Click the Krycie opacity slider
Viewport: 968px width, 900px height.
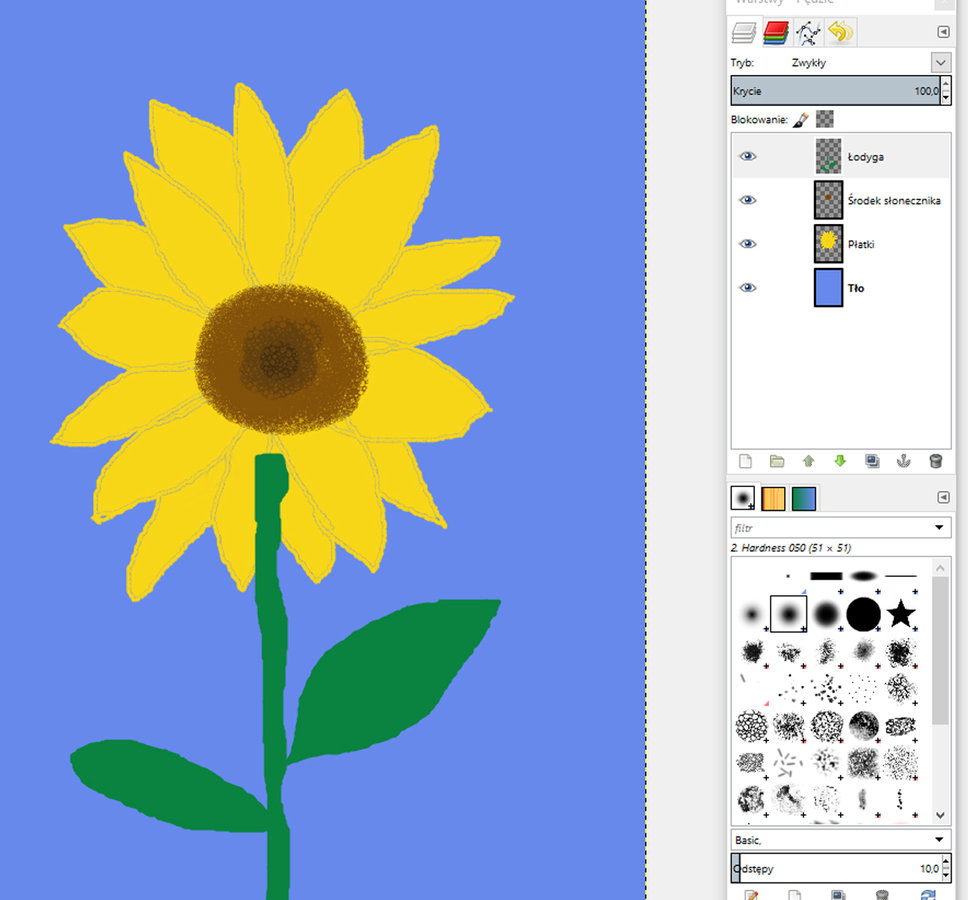point(835,91)
